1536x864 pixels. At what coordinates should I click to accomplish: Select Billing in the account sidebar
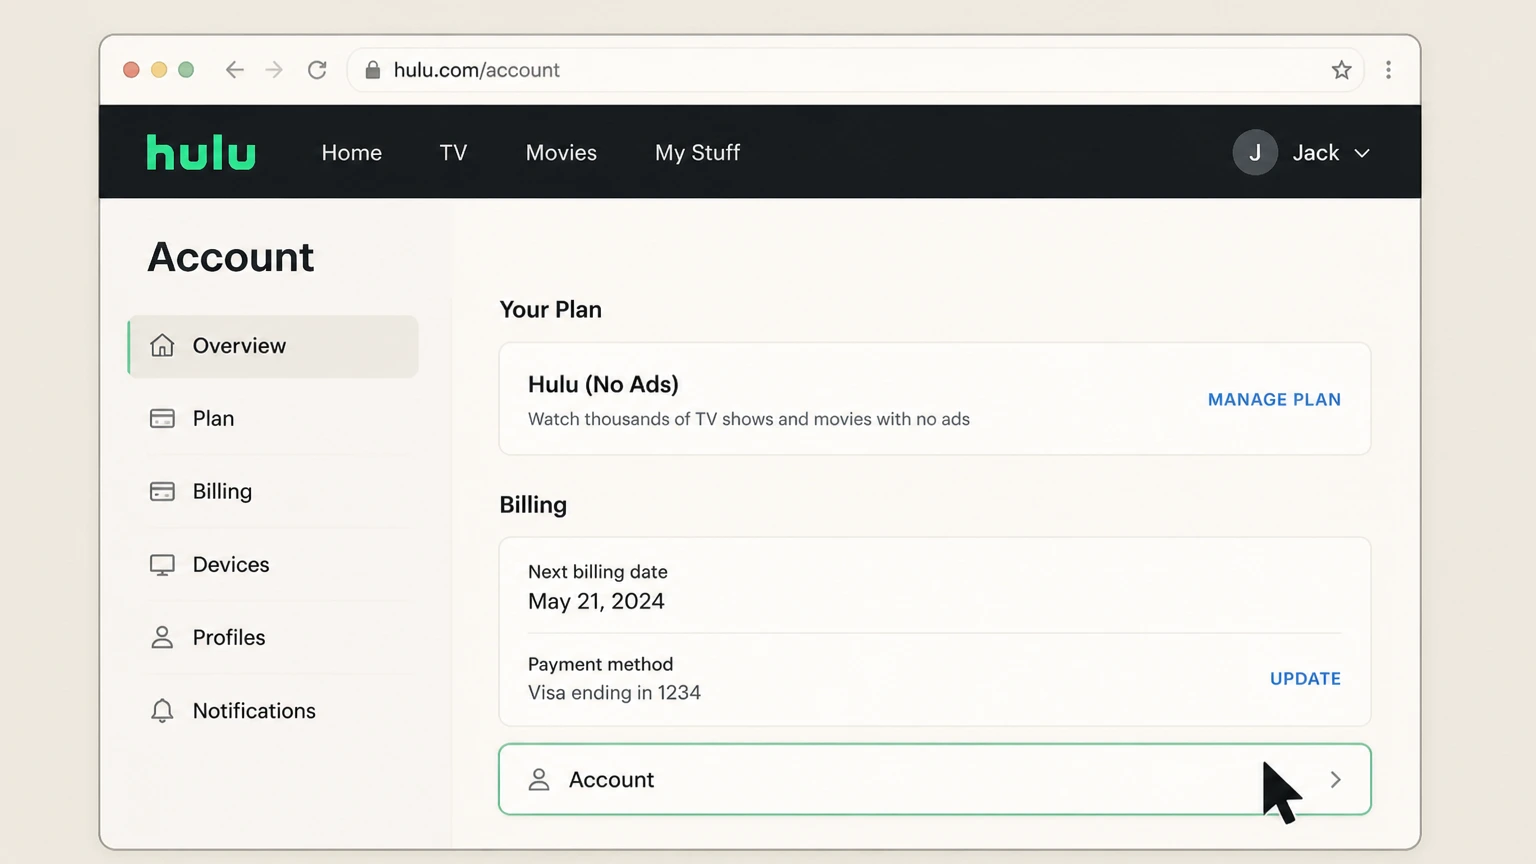(x=273, y=491)
